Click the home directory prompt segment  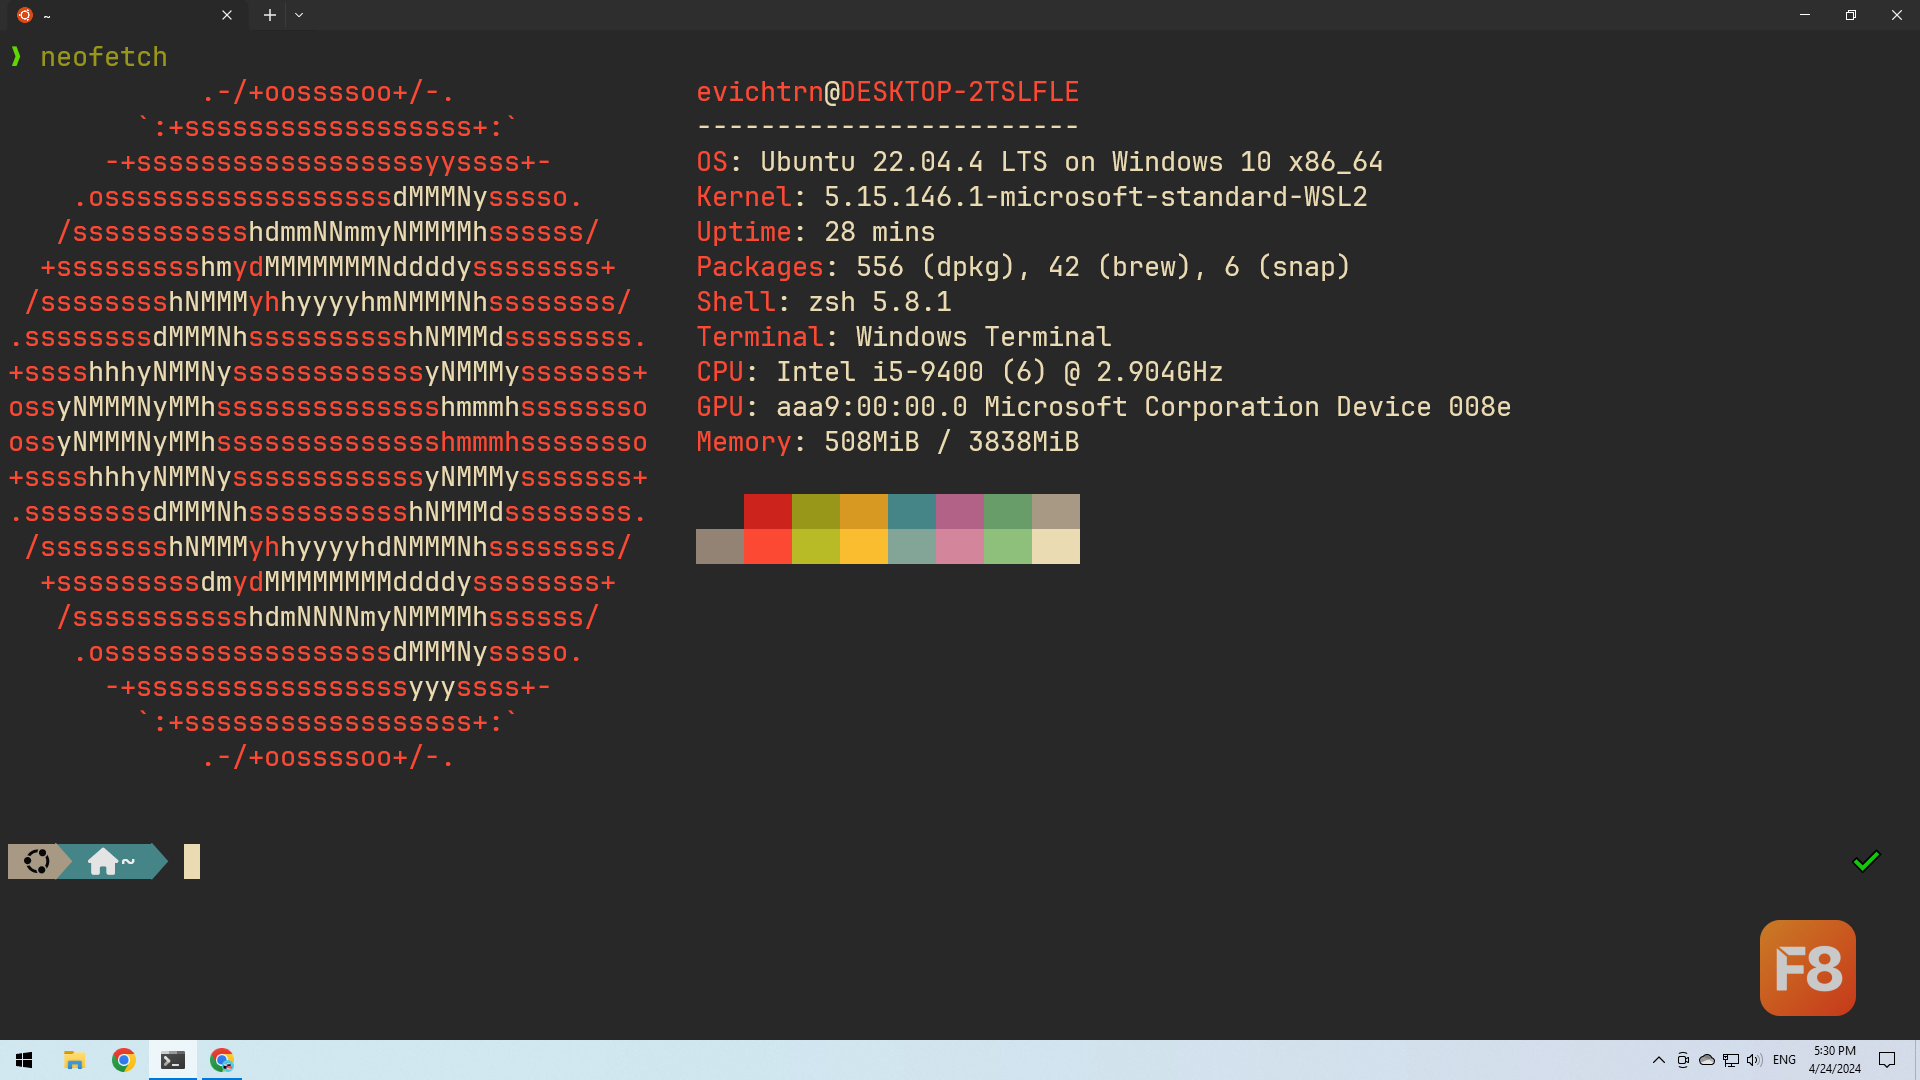point(112,861)
